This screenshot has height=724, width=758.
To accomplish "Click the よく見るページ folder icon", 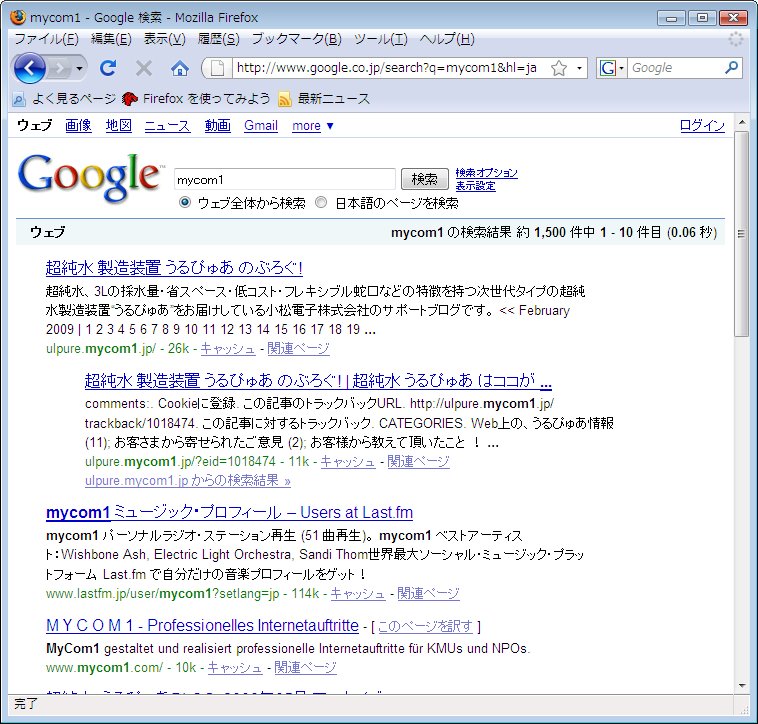I will click(x=18, y=100).
